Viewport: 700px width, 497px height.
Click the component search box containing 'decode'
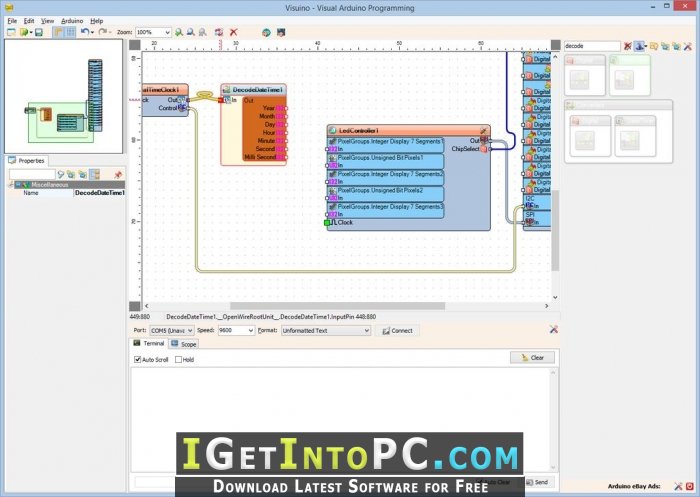pos(592,46)
